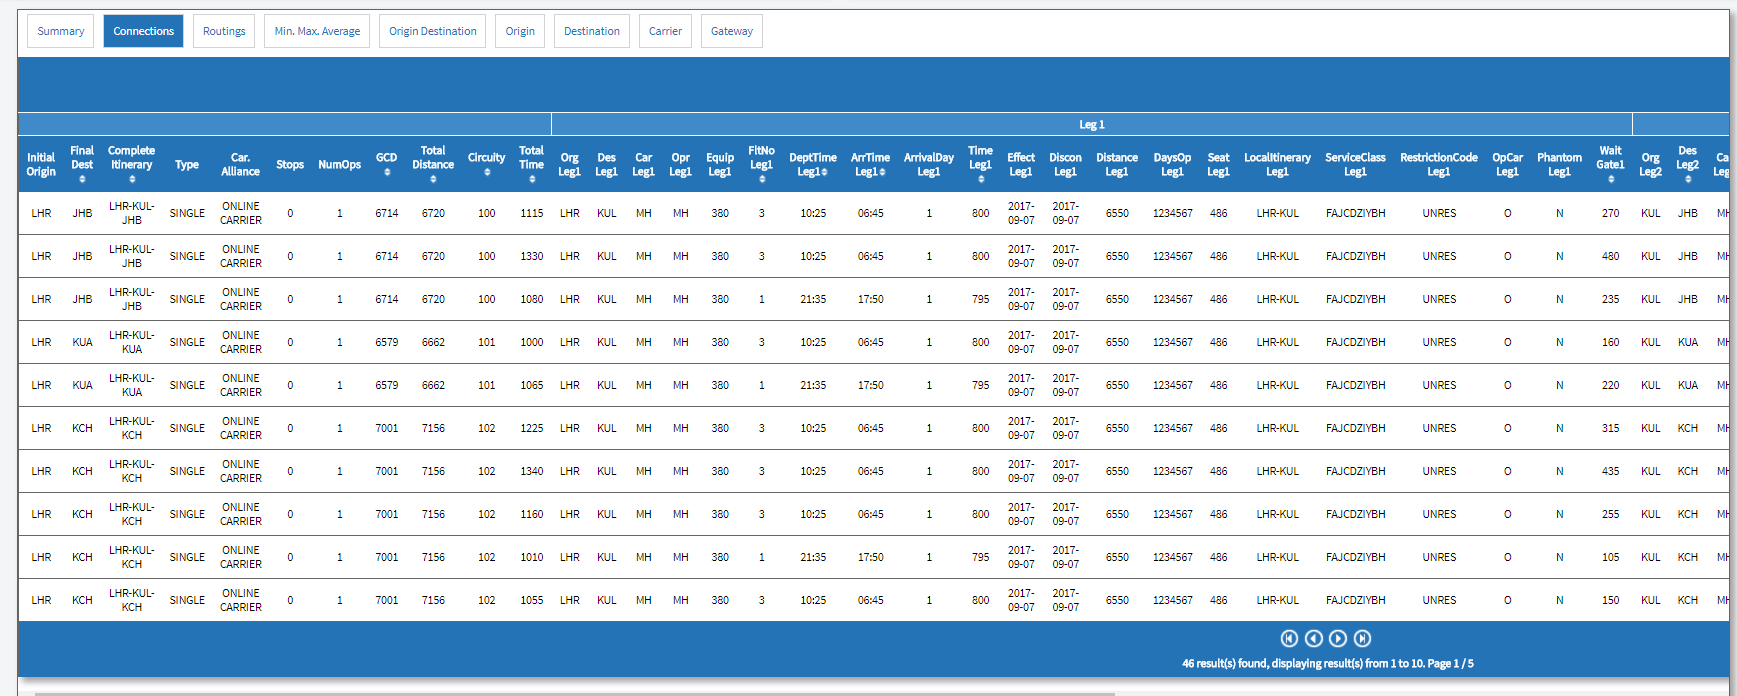
Task: Click the Wait Gate1 value 480
Action: click(1611, 256)
